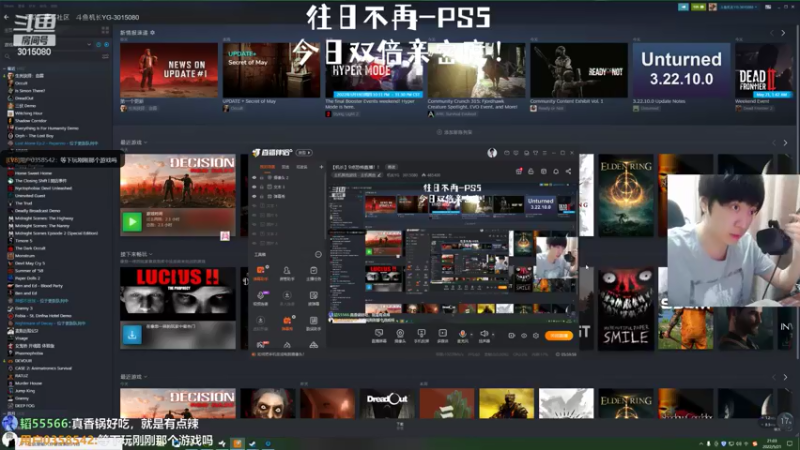
Task: Go back with the Steam back arrow
Action: [6, 17]
